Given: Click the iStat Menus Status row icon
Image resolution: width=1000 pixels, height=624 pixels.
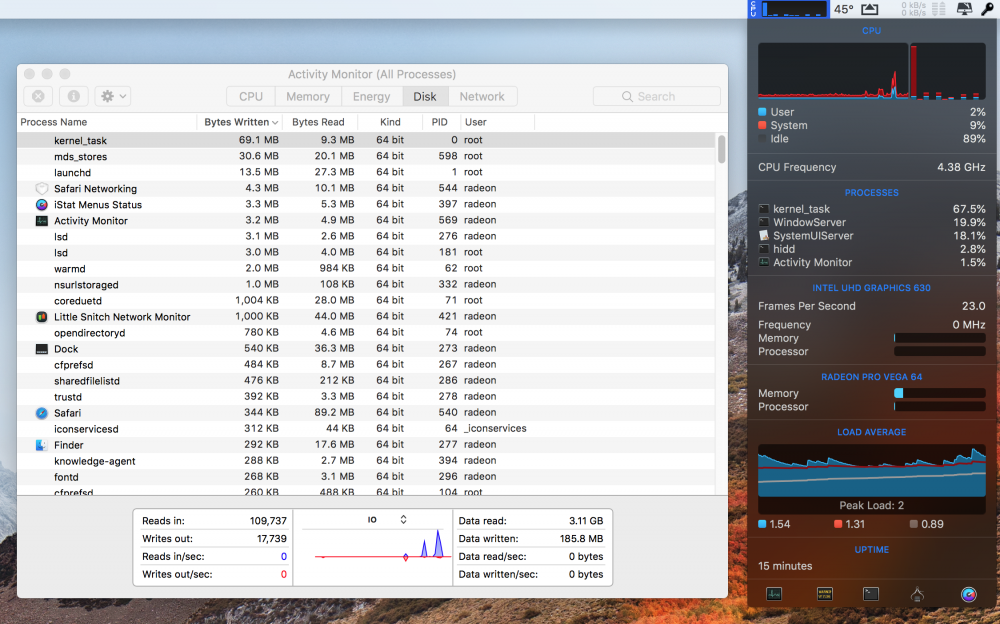Looking at the screenshot, I should tap(41, 204).
